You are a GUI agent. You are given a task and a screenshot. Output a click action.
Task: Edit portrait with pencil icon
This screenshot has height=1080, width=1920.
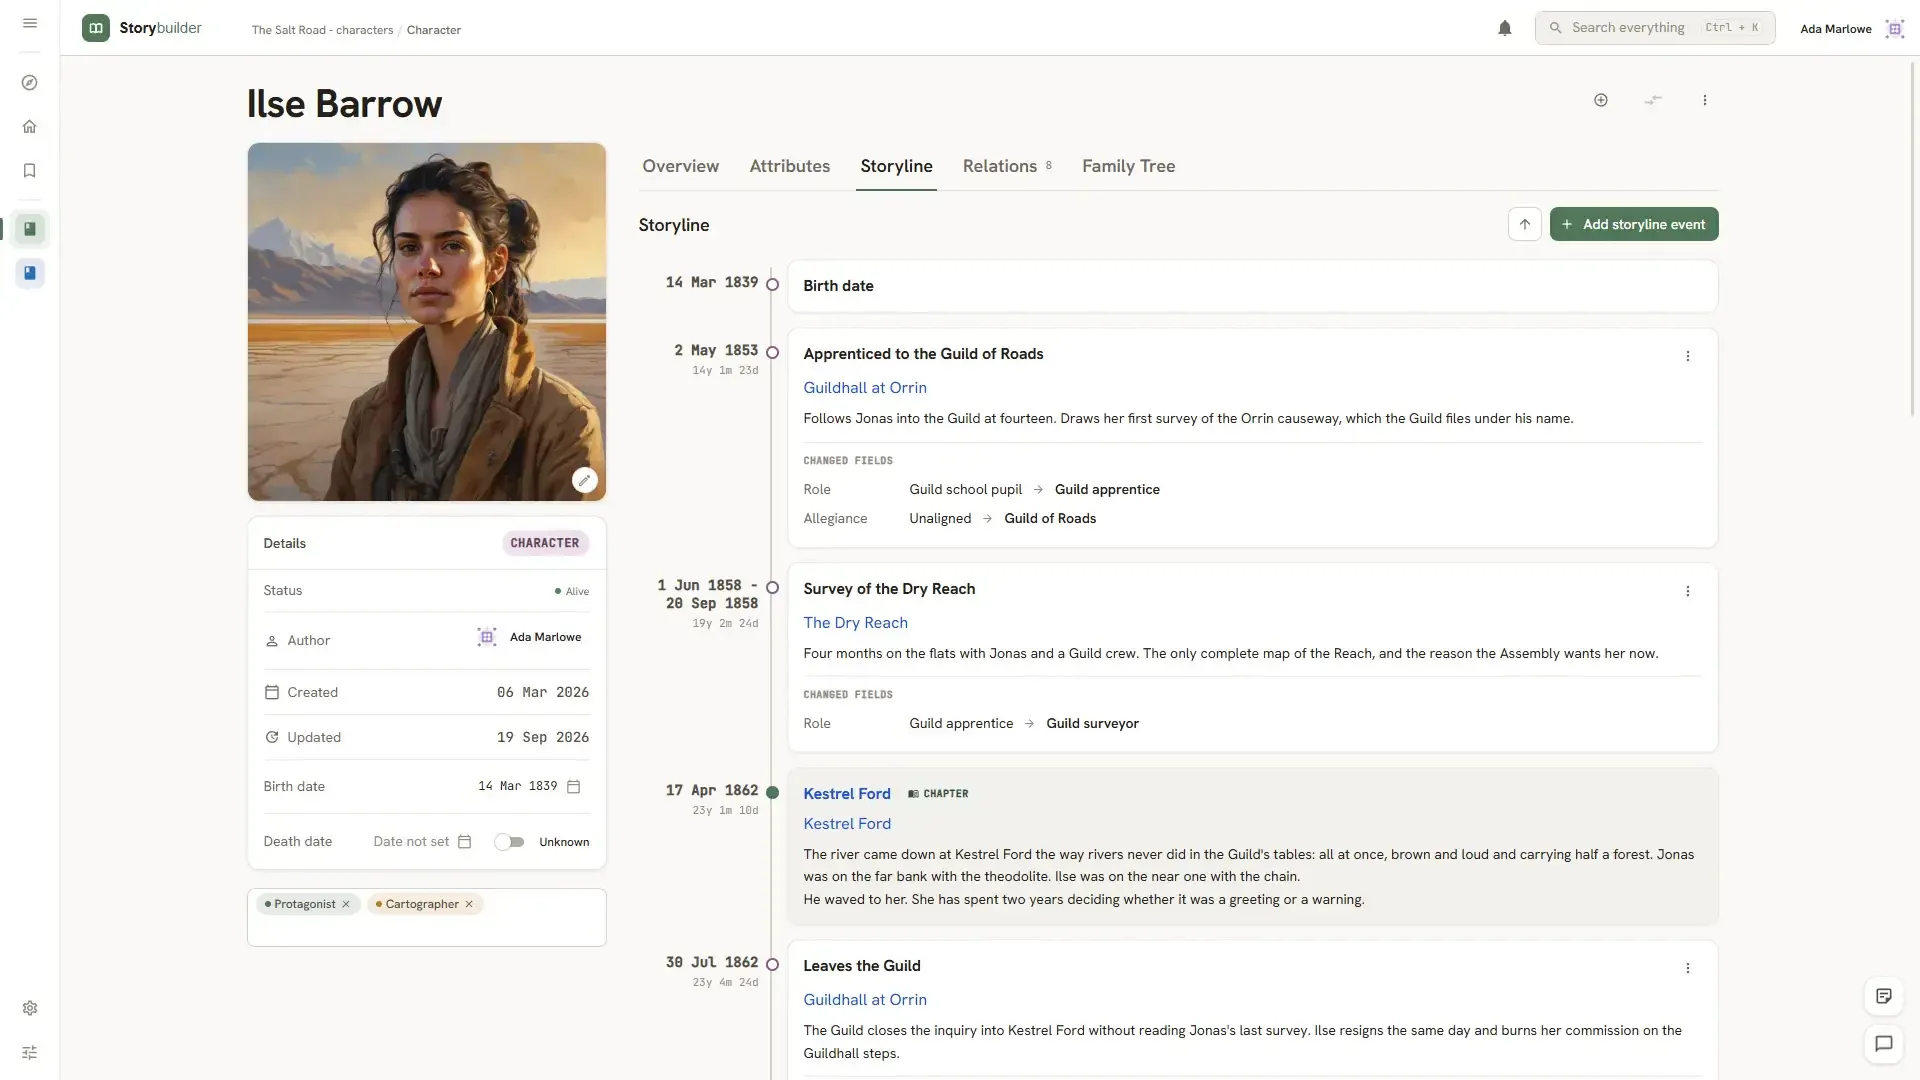pos(585,480)
